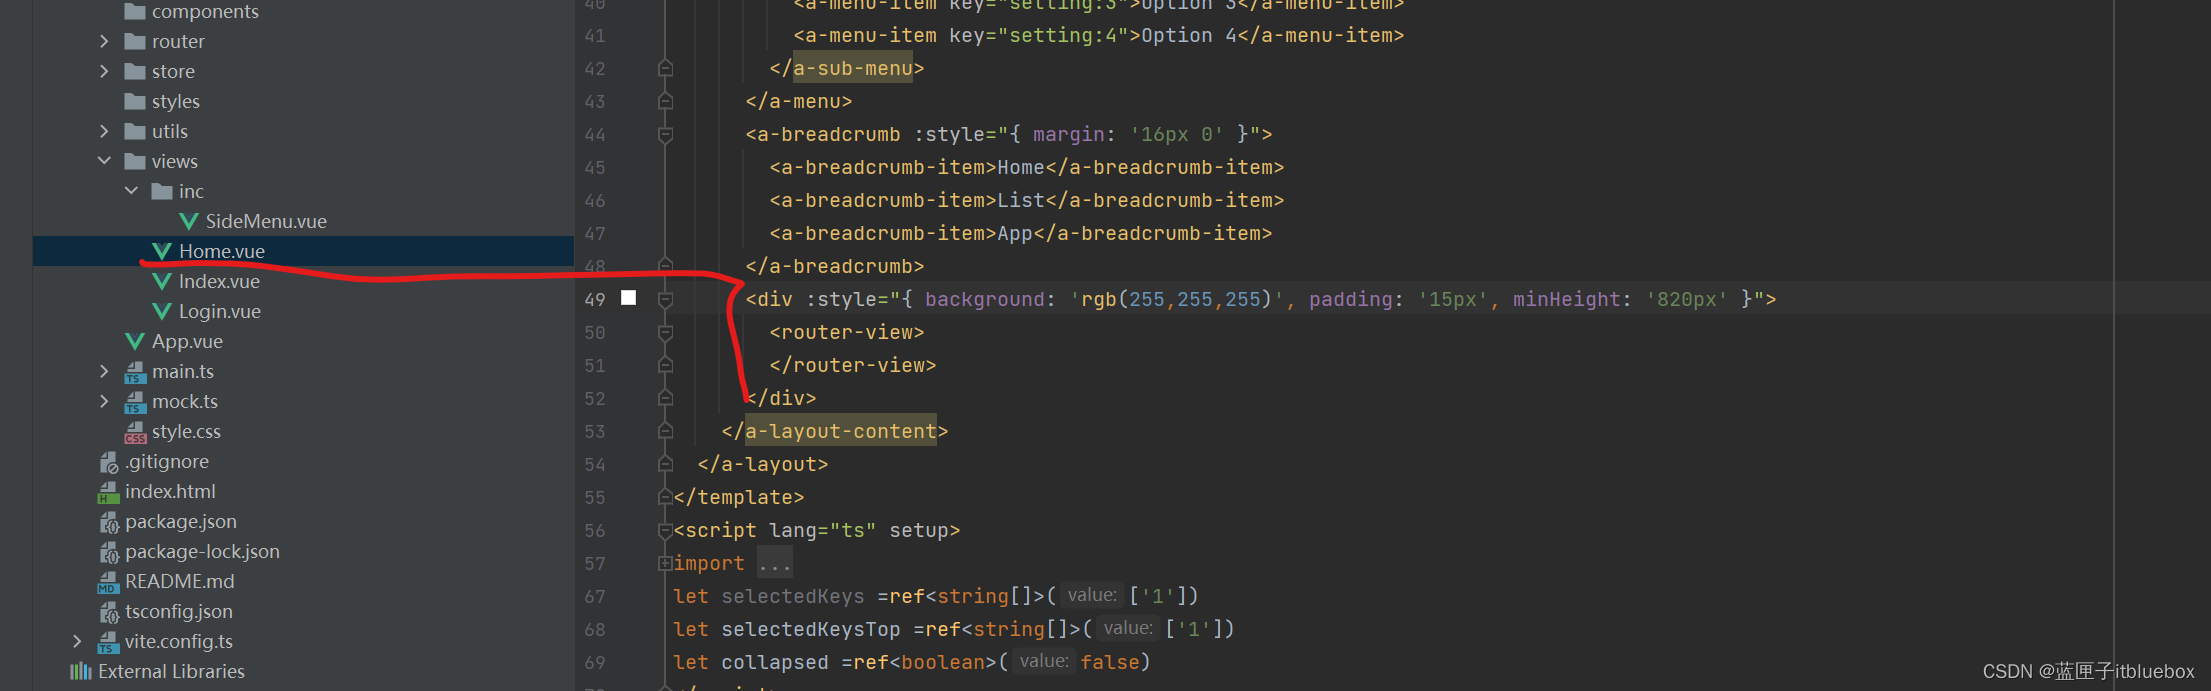Click the closing template tag
This screenshot has width=2211, height=691.
coord(739,497)
